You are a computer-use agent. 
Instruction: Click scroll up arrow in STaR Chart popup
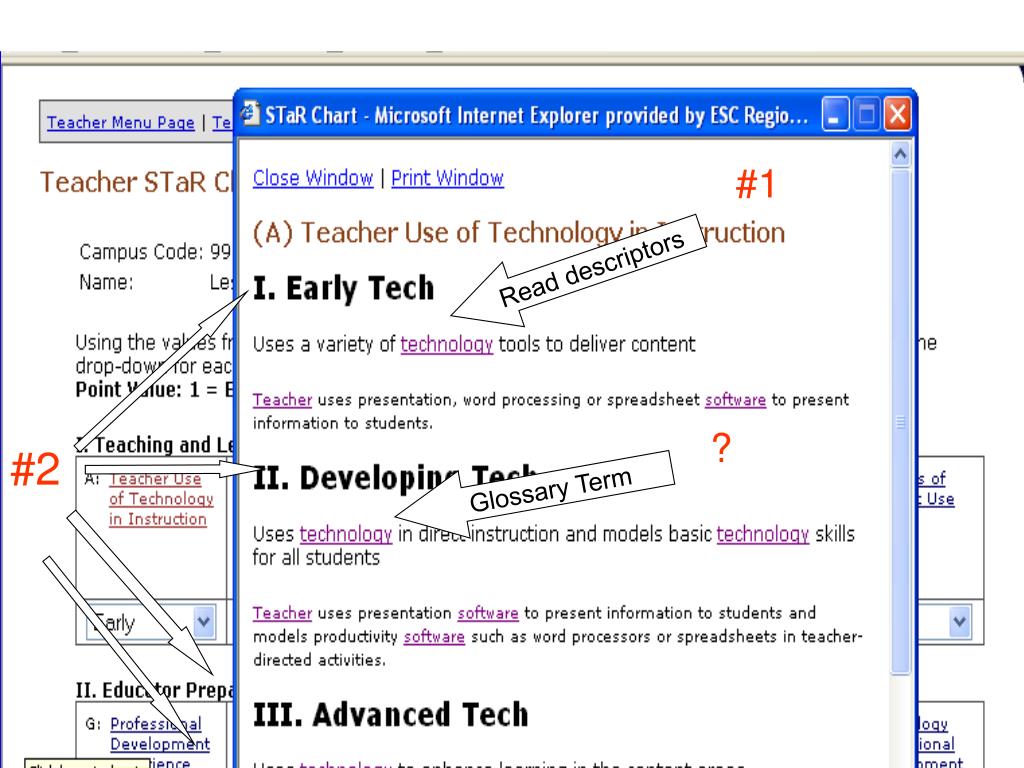[x=901, y=155]
